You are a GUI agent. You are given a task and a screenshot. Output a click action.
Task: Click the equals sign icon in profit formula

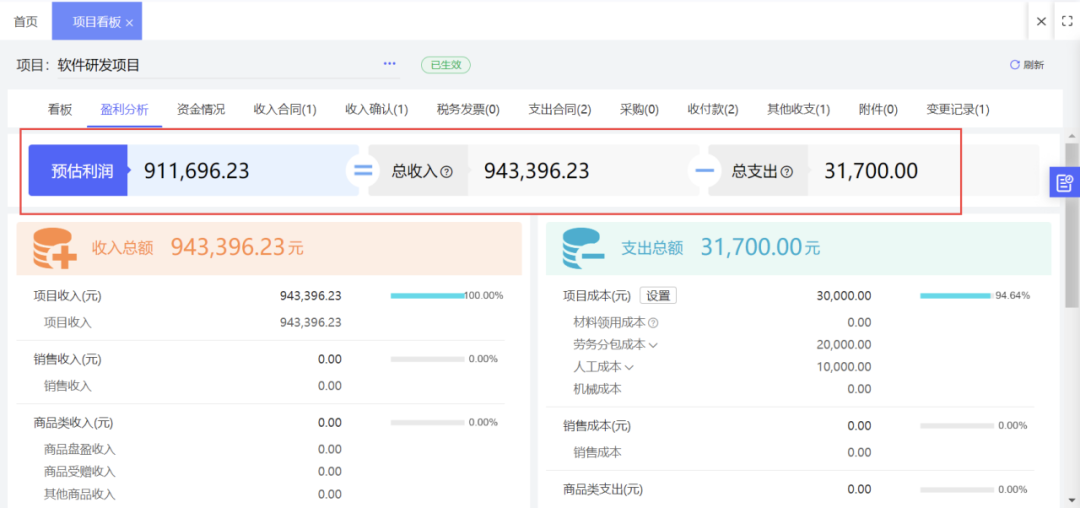(362, 171)
